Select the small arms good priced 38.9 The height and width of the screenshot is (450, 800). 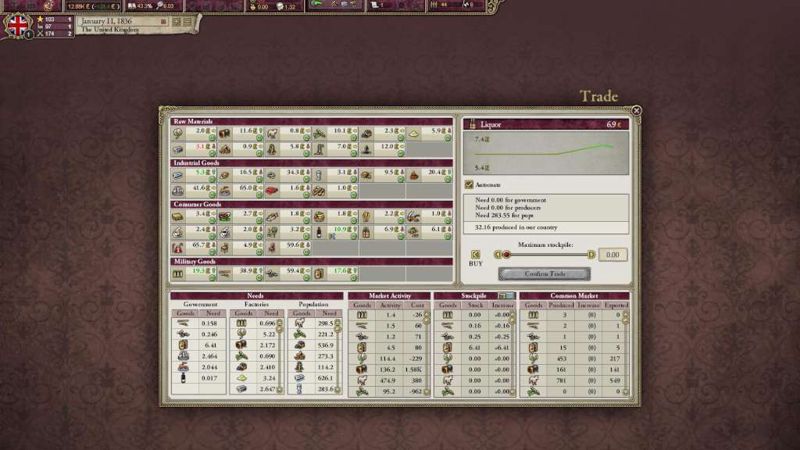point(240,274)
